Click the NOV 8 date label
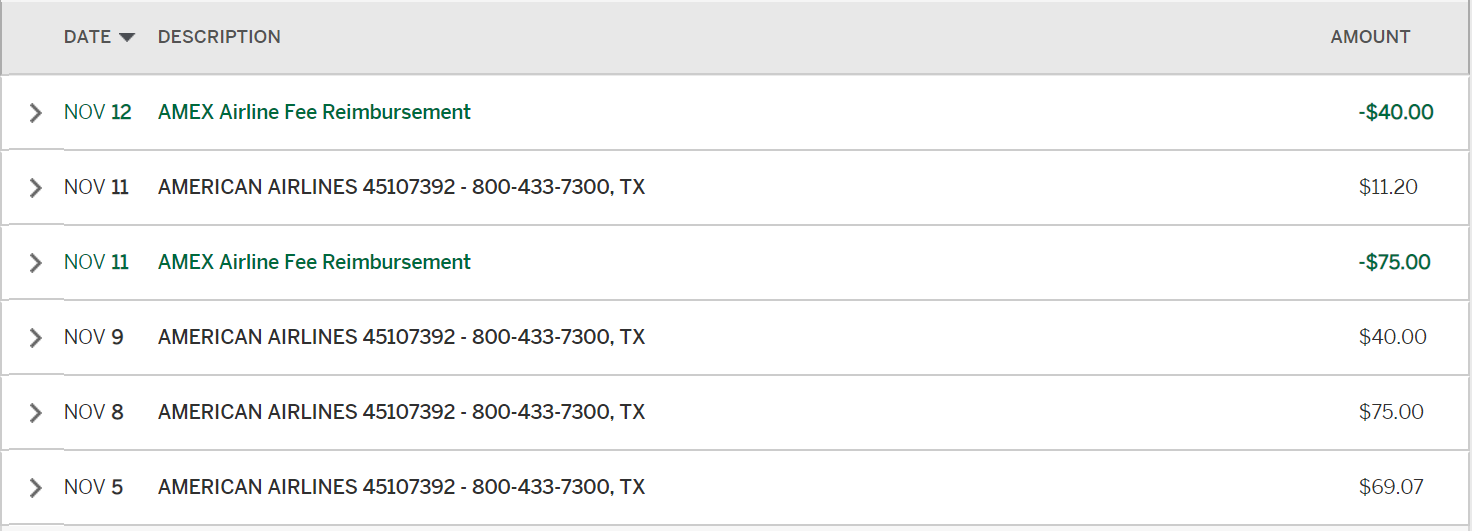This screenshot has width=1472, height=531. [93, 412]
